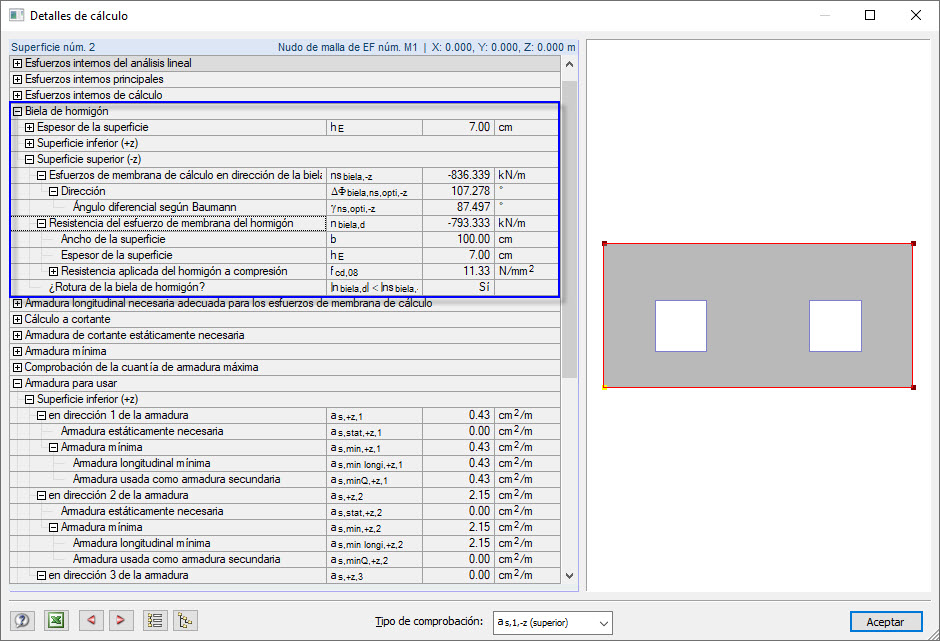Collapse en dirección 1 de la armadura
This screenshot has width=940, height=641.
41,416
